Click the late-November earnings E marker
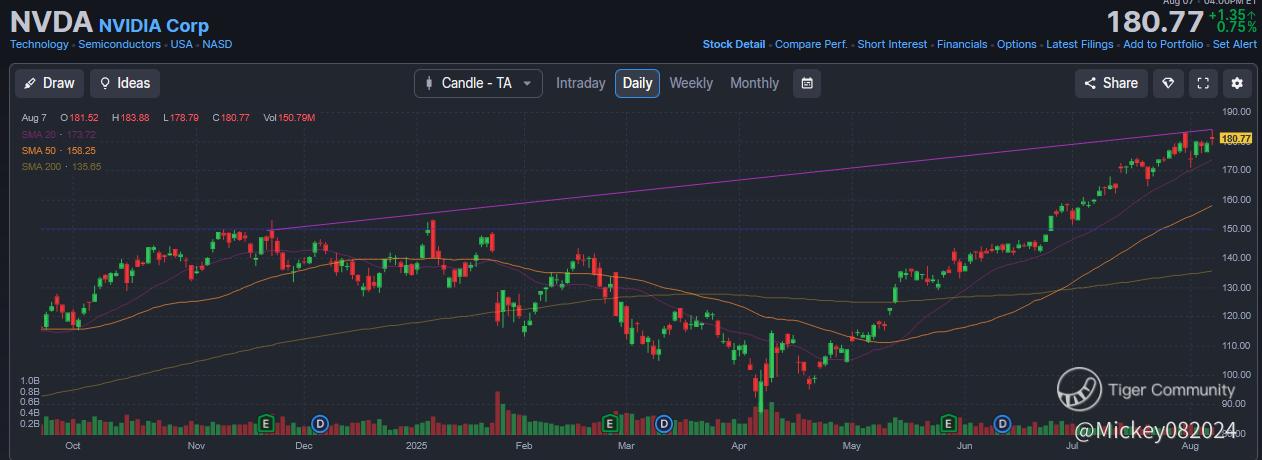Screen dimensions: 1262x460 266,424
